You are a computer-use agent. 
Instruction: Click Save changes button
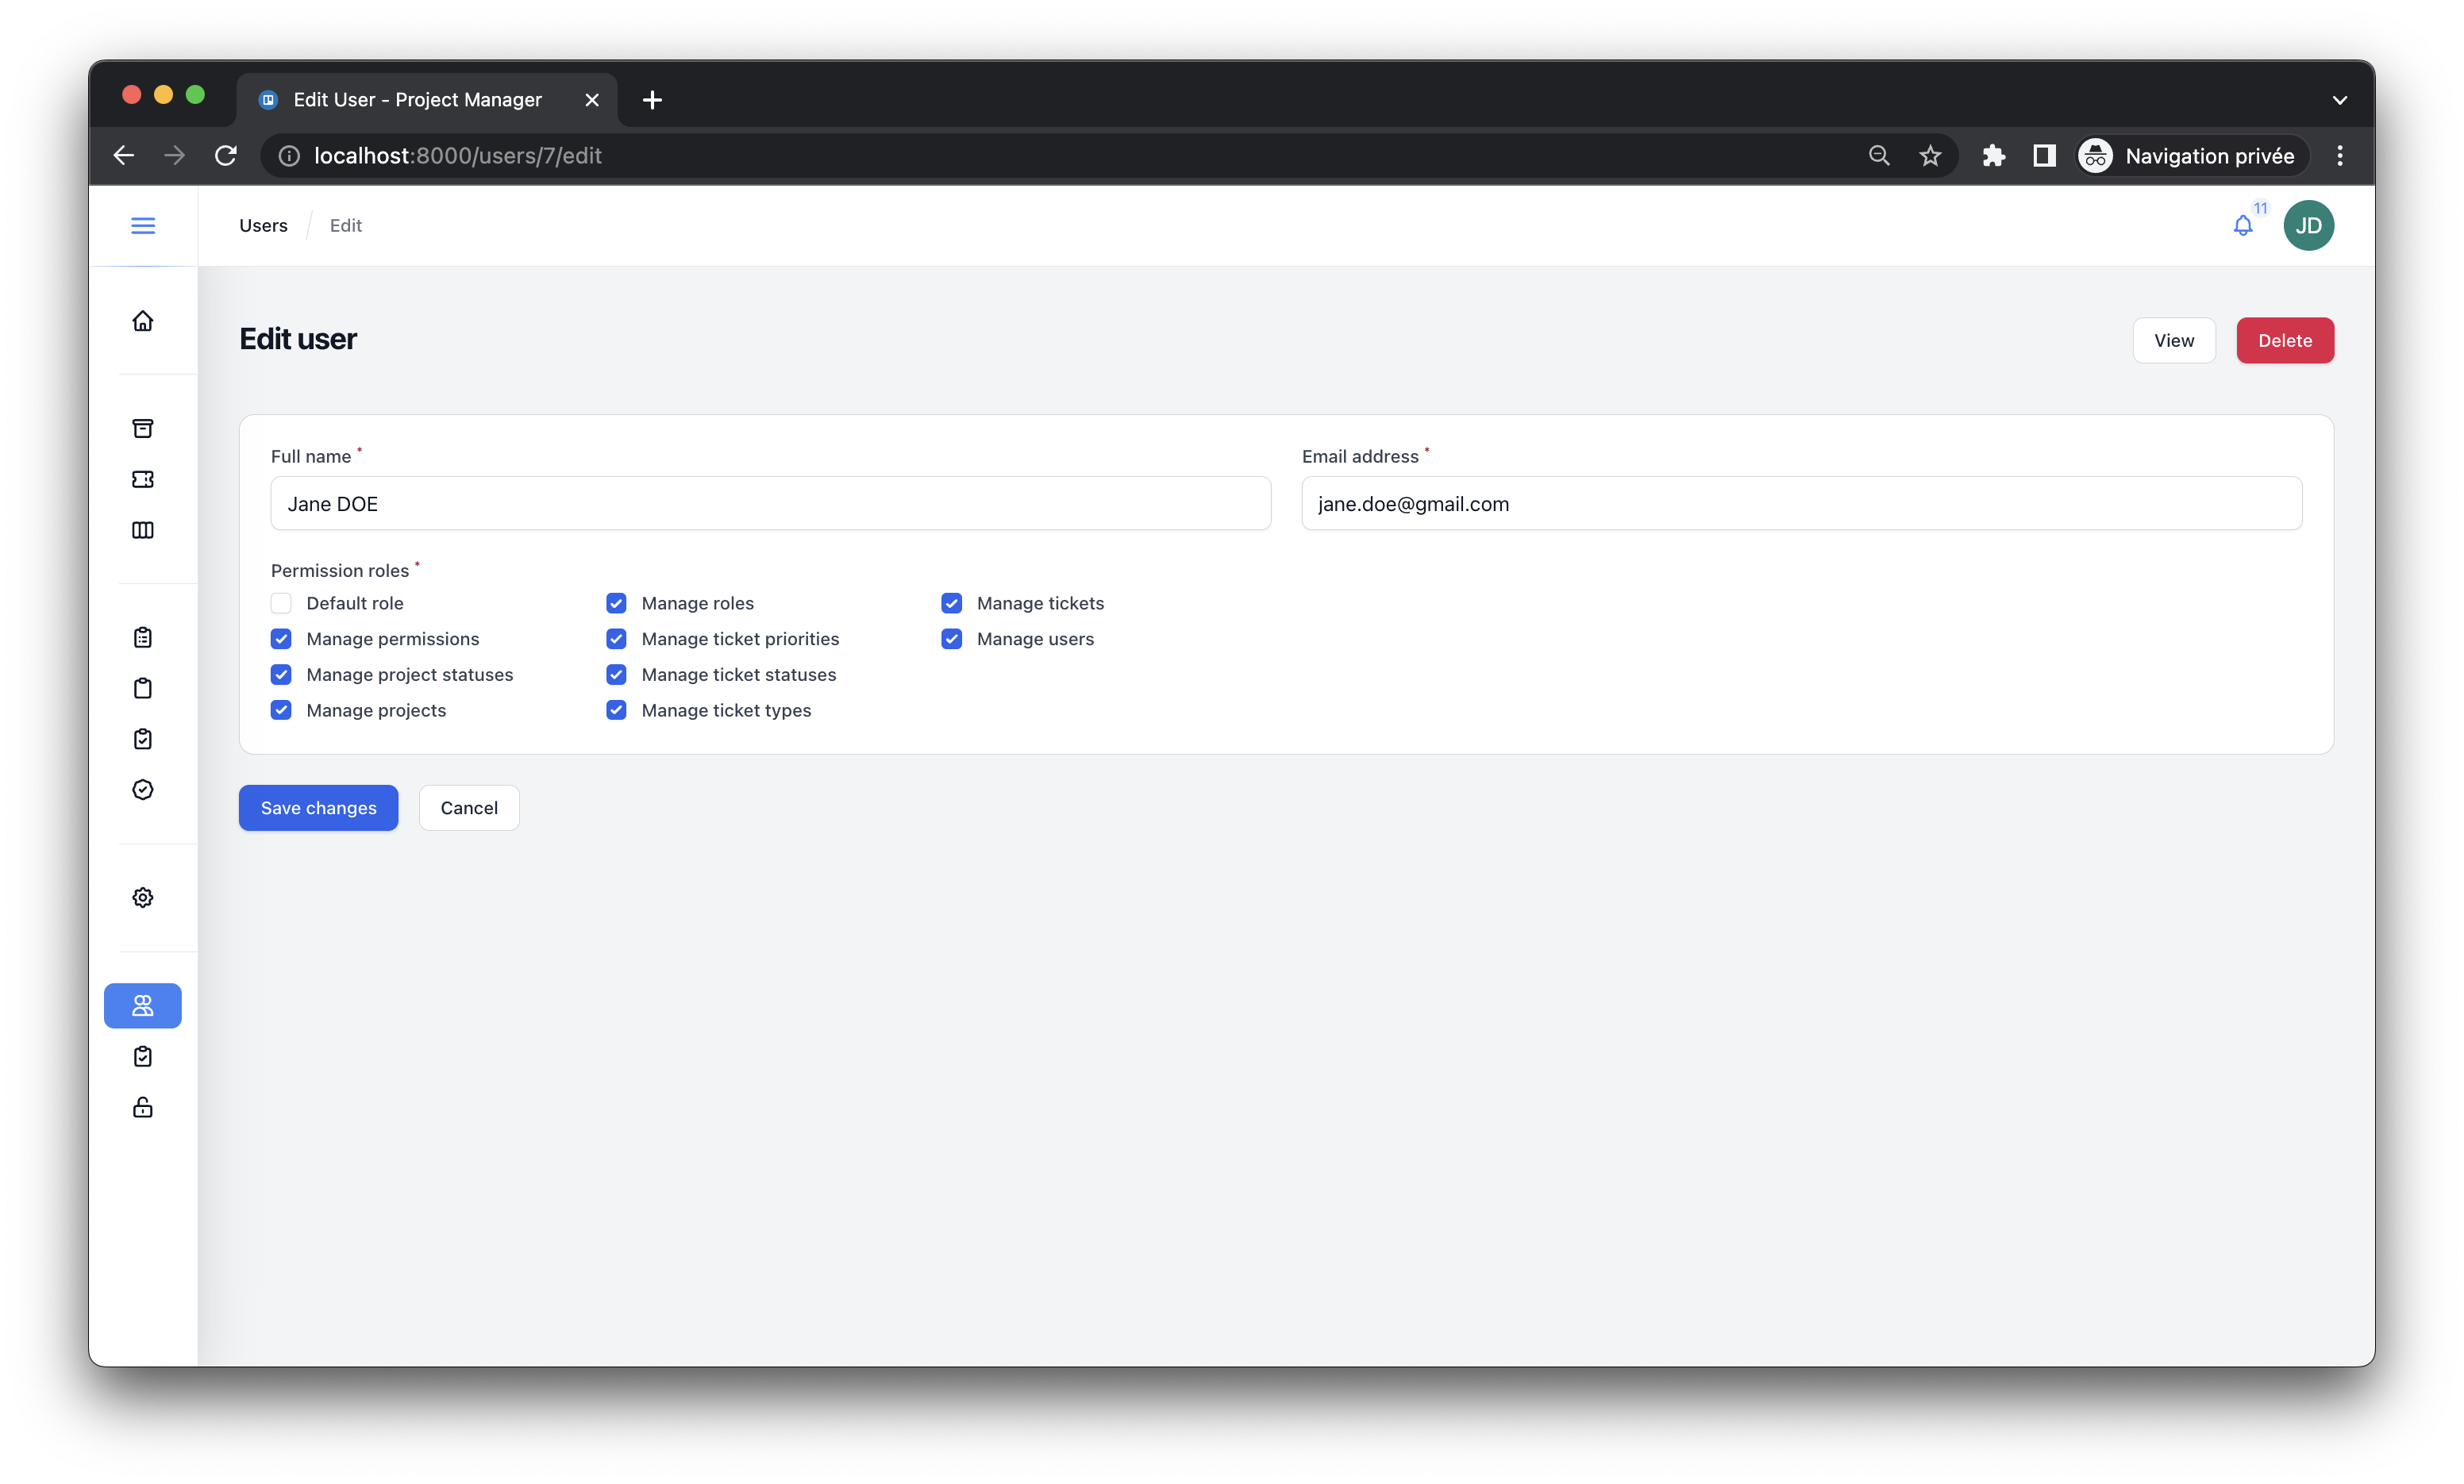pos(318,808)
